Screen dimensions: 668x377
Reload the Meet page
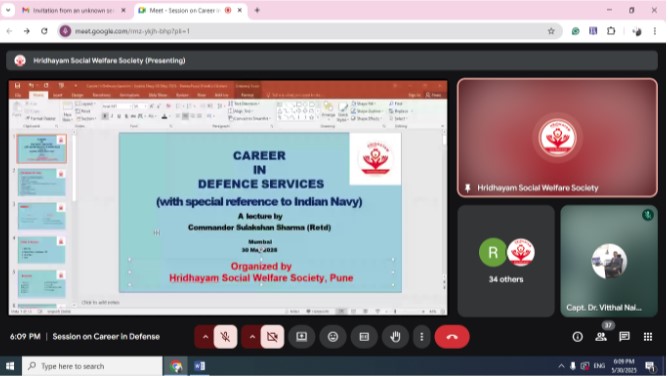[44, 31]
